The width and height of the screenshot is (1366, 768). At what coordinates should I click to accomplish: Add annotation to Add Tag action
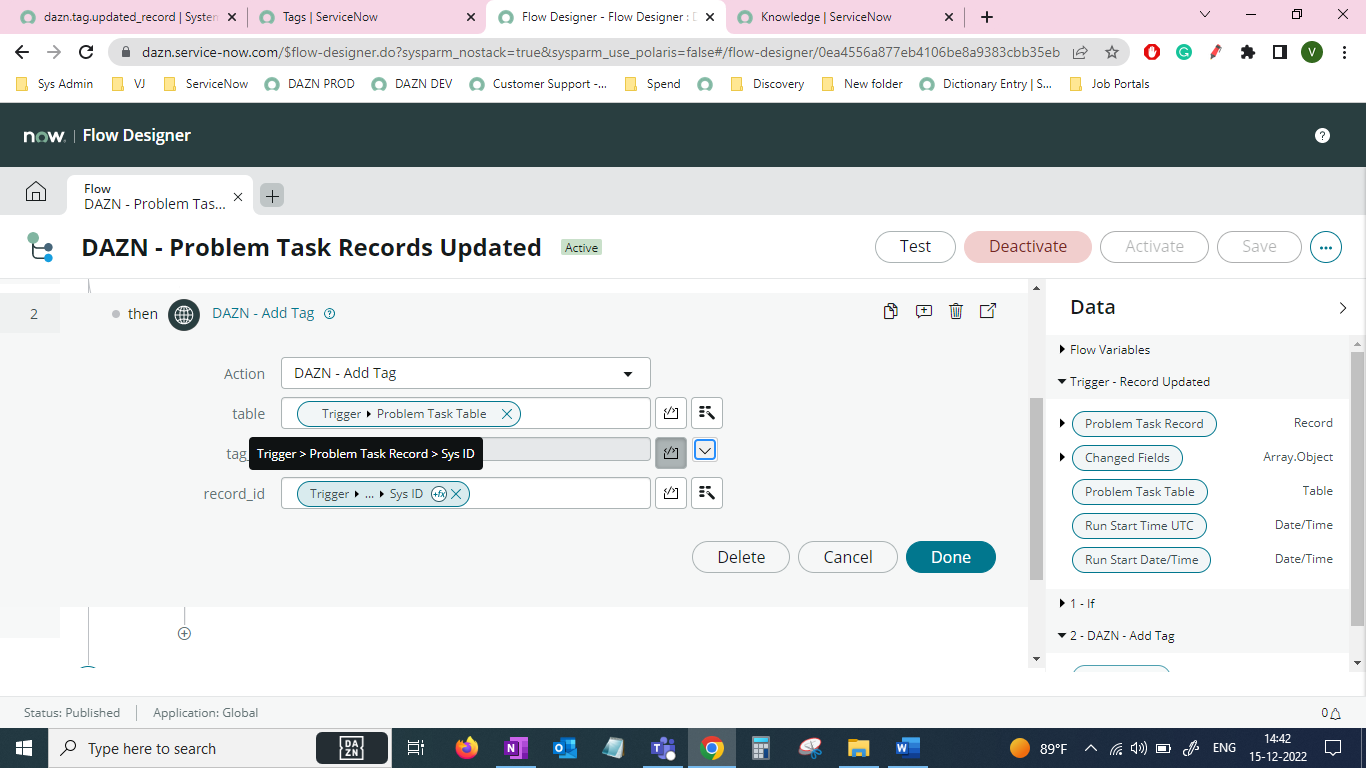[924, 312]
